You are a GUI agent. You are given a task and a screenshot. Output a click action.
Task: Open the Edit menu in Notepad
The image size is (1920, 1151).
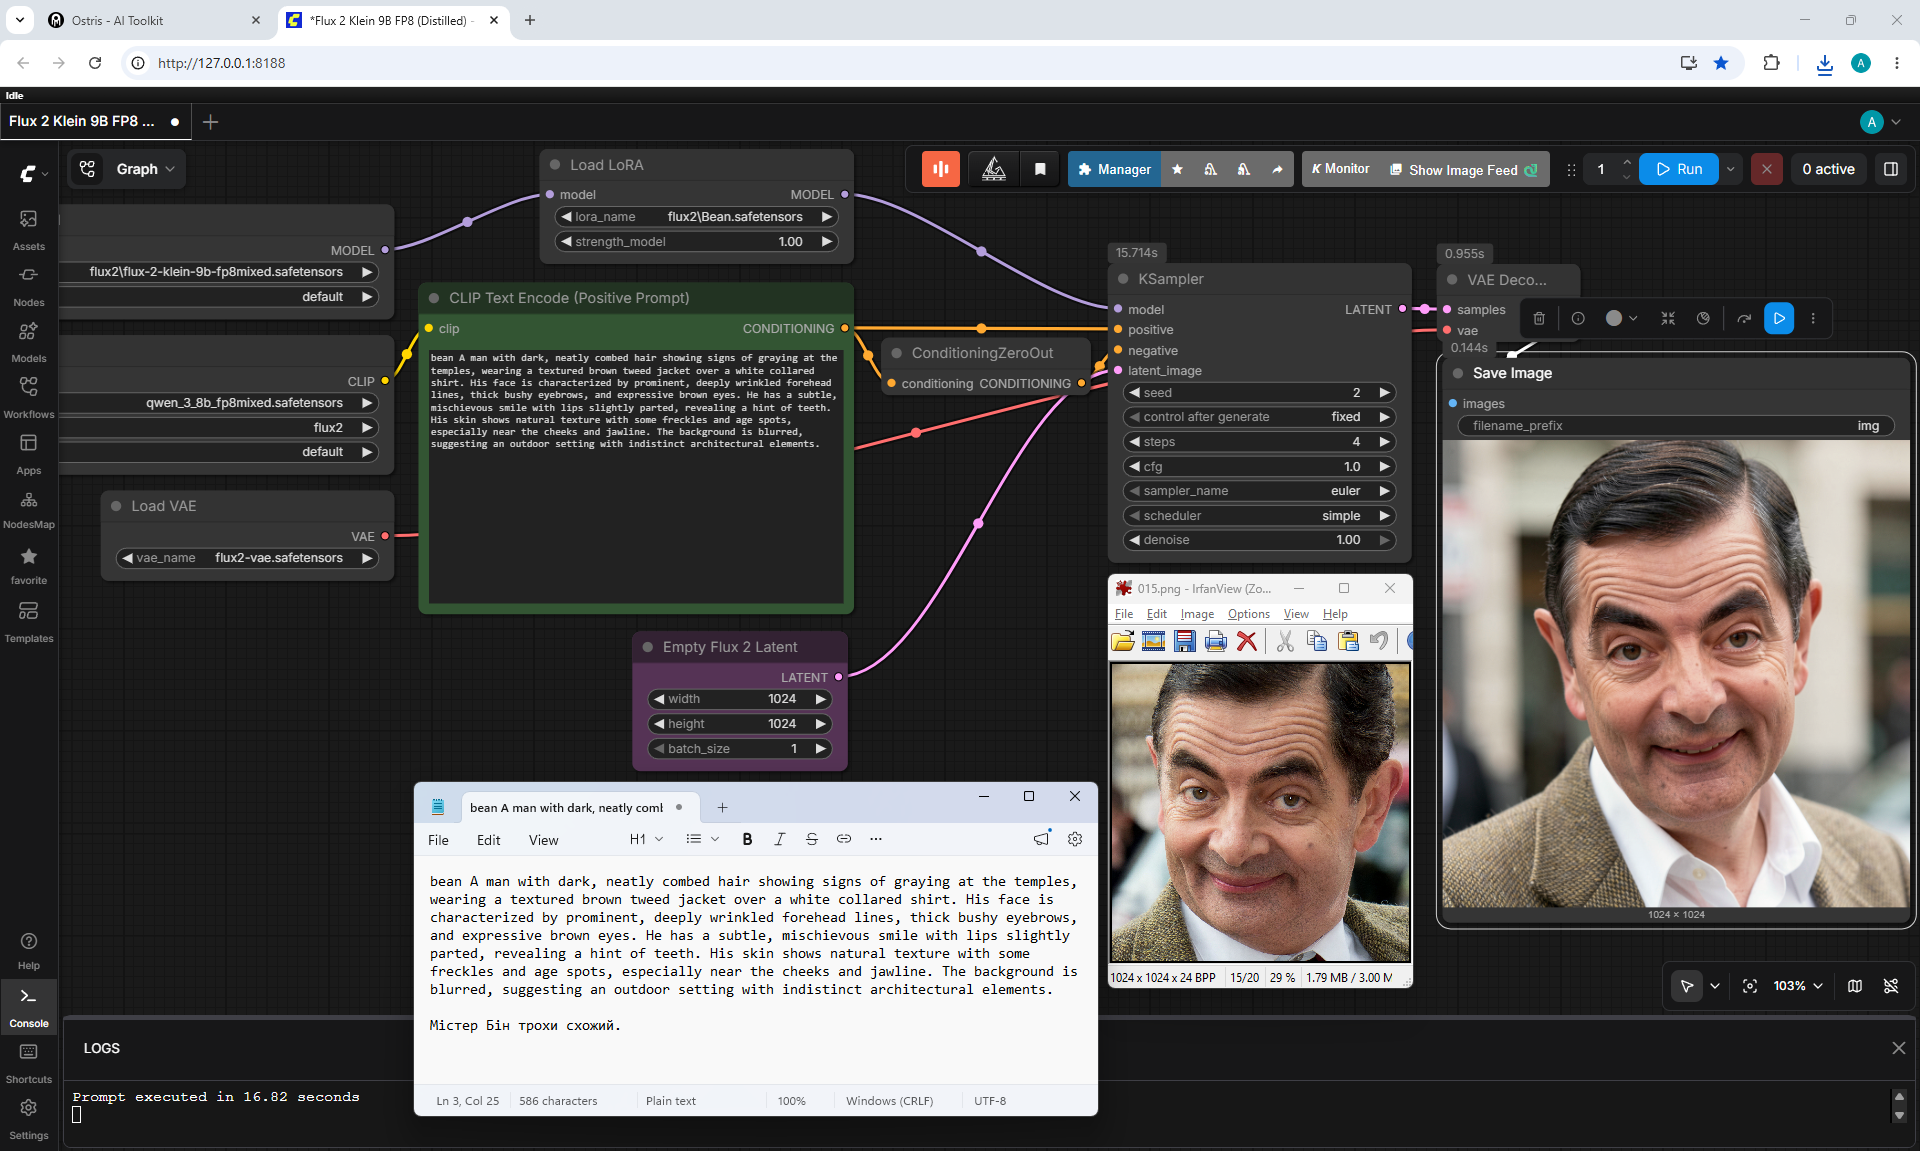[x=488, y=840]
